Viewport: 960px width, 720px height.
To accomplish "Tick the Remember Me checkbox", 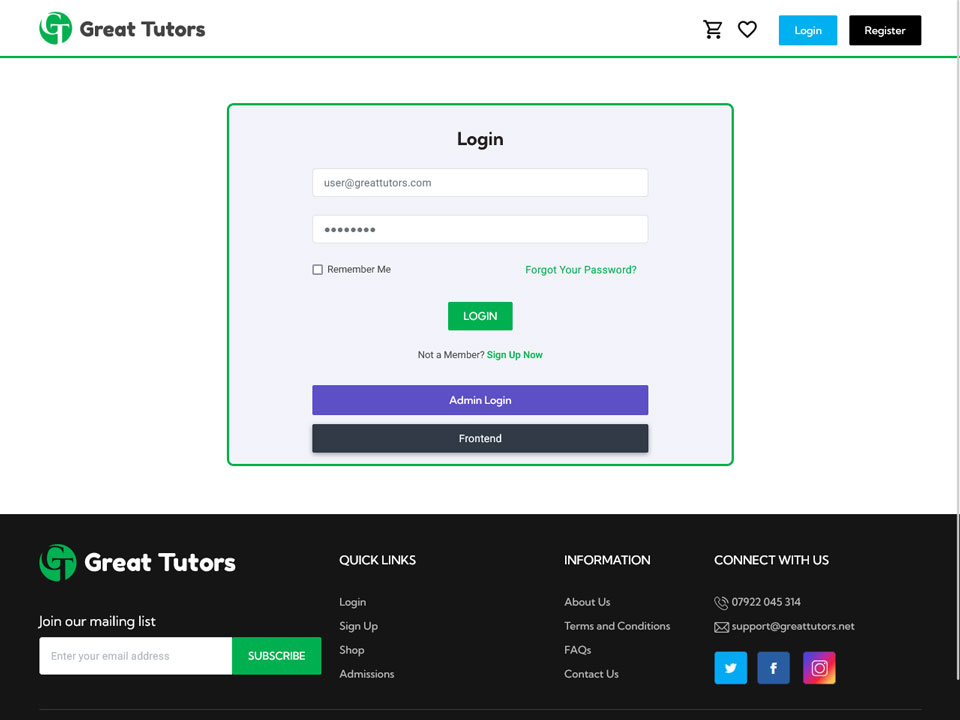I will point(317,269).
